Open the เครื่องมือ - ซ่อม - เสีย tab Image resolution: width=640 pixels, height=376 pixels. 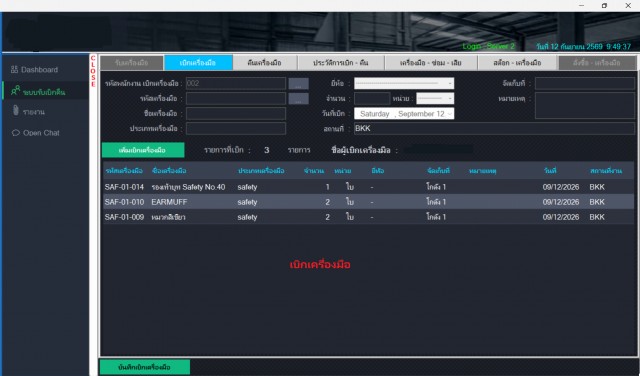[431, 63]
